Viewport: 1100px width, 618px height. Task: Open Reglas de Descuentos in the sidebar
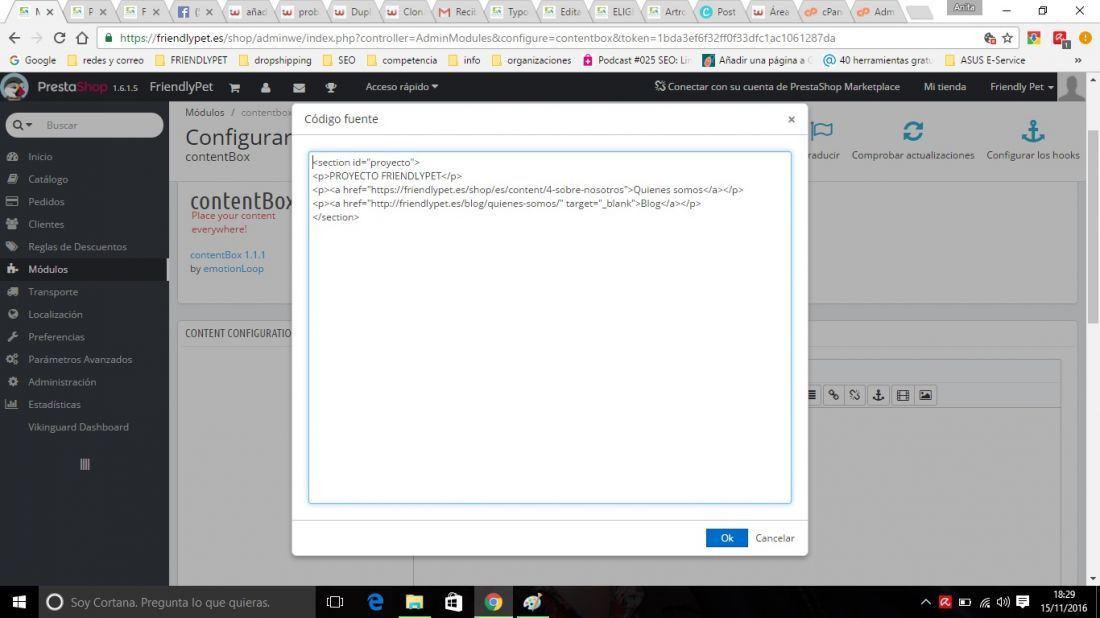[x=77, y=246]
